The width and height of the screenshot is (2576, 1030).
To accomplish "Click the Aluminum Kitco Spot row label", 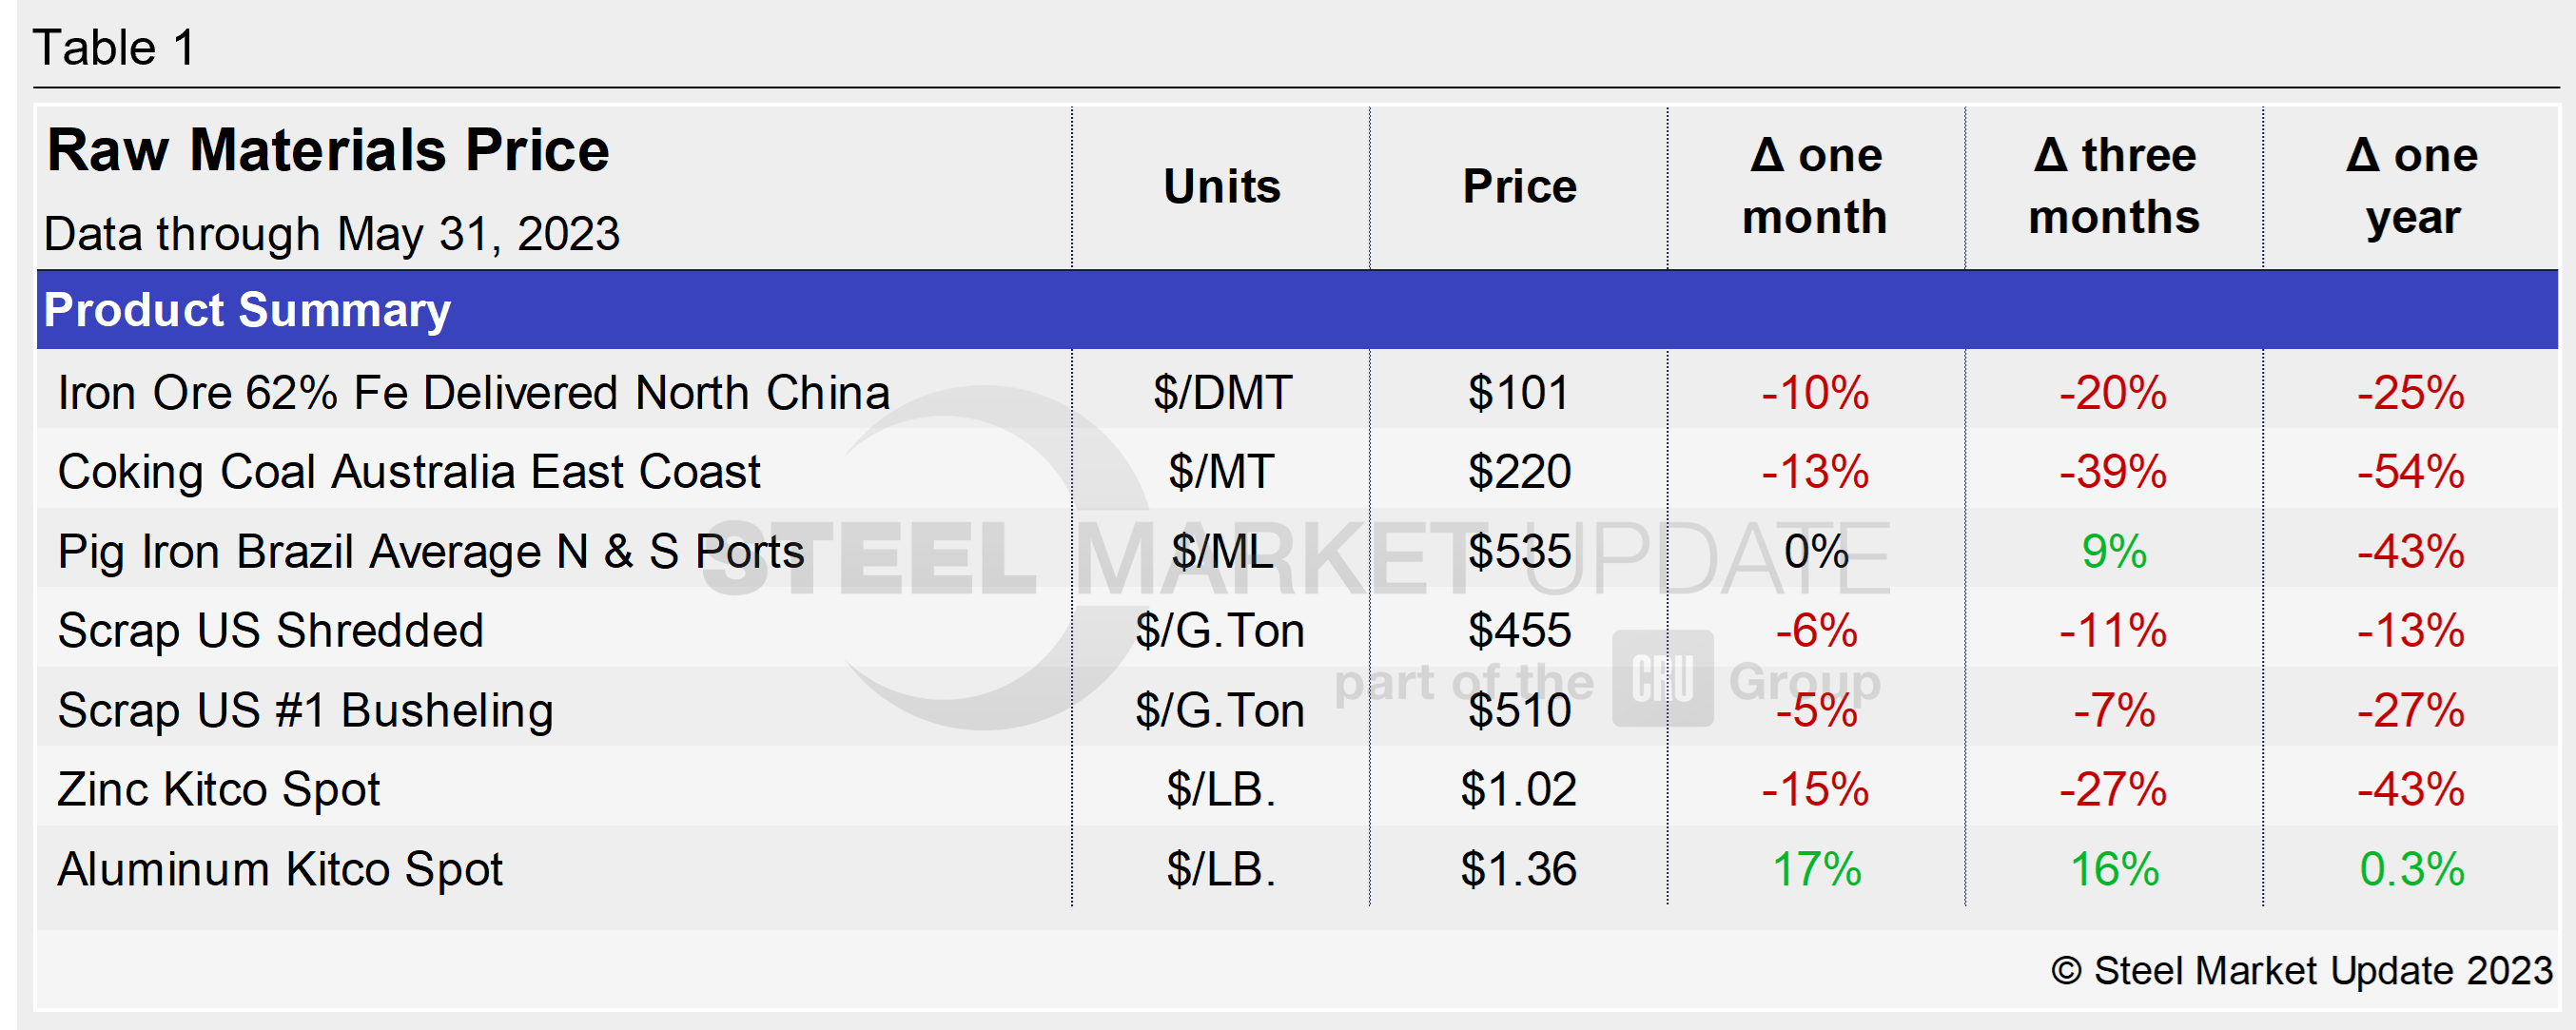I will tap(280, 869).
